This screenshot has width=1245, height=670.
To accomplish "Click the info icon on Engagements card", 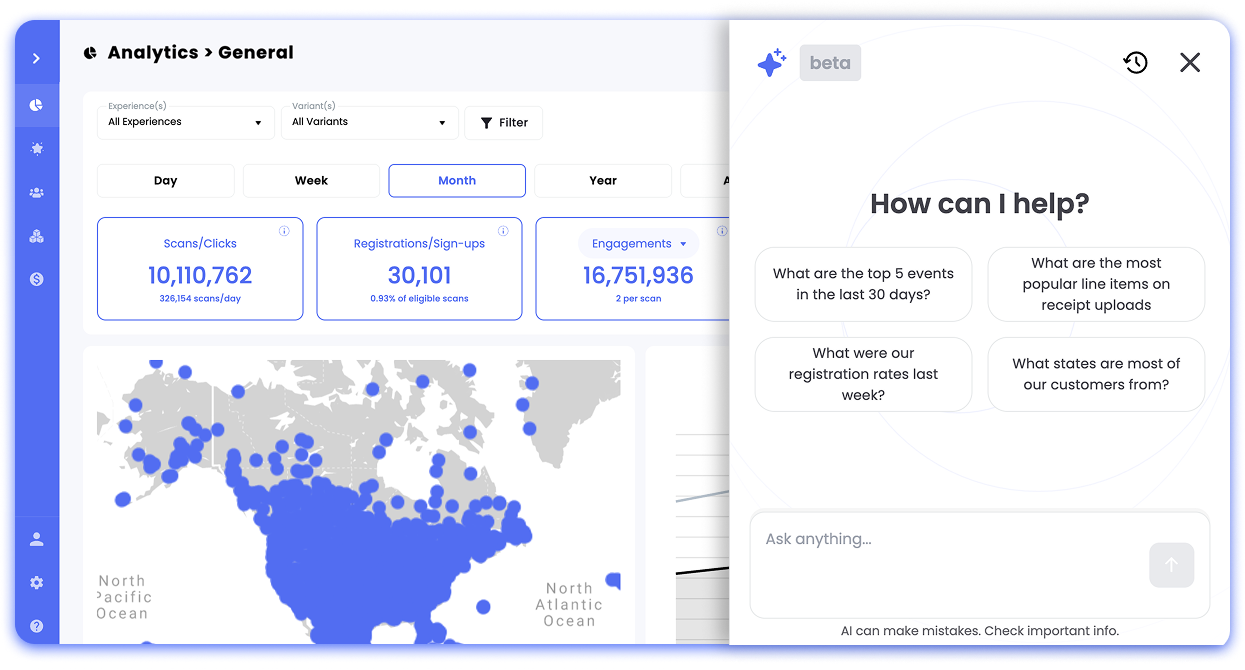I will 722,231.
